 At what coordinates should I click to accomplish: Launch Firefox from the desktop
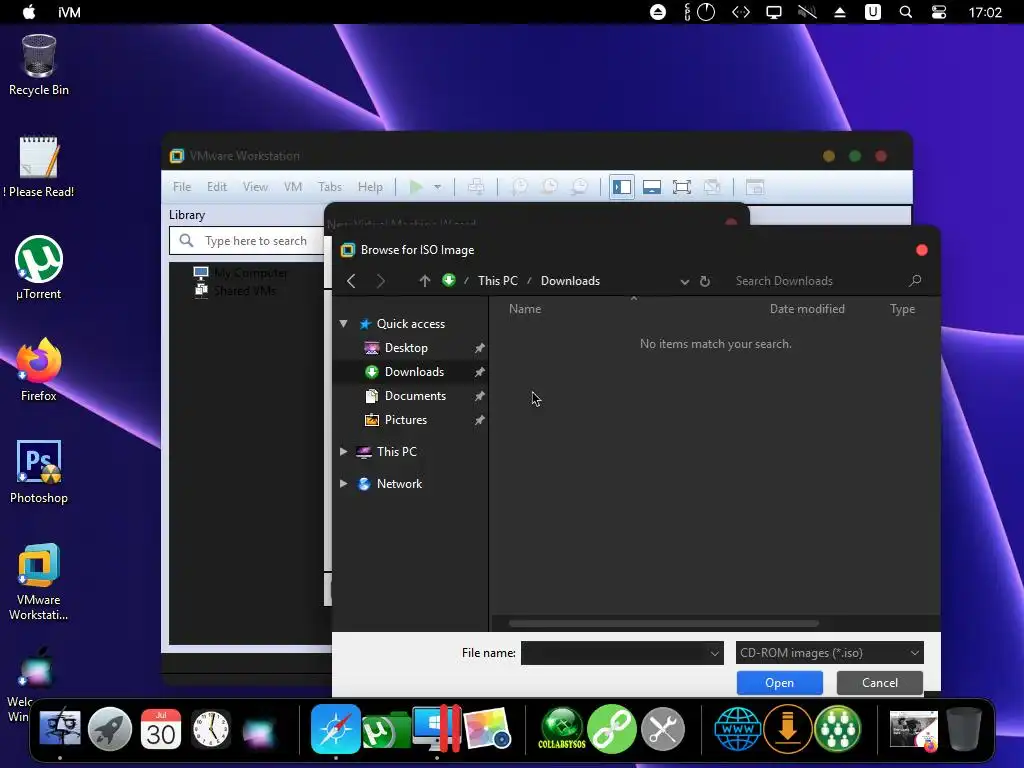[39, 370]
